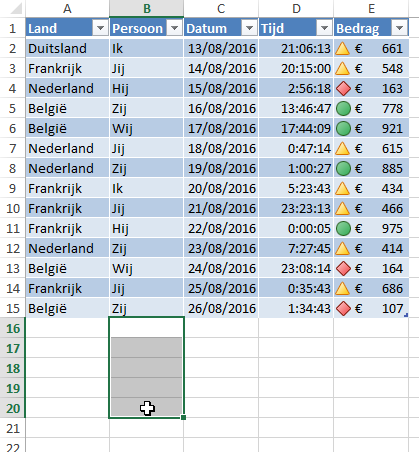Open the Land column filter dropdown
Screen dimensions: 419x452
click(100, 28)
